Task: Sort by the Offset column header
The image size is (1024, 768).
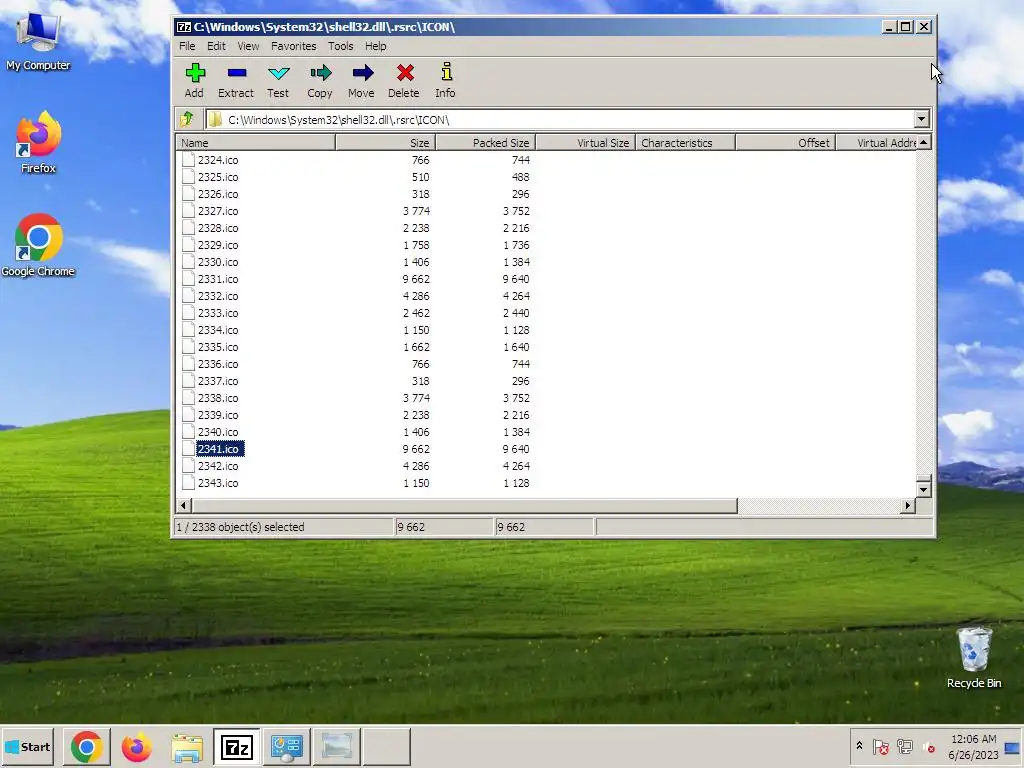Action: [x=786, y=142]
